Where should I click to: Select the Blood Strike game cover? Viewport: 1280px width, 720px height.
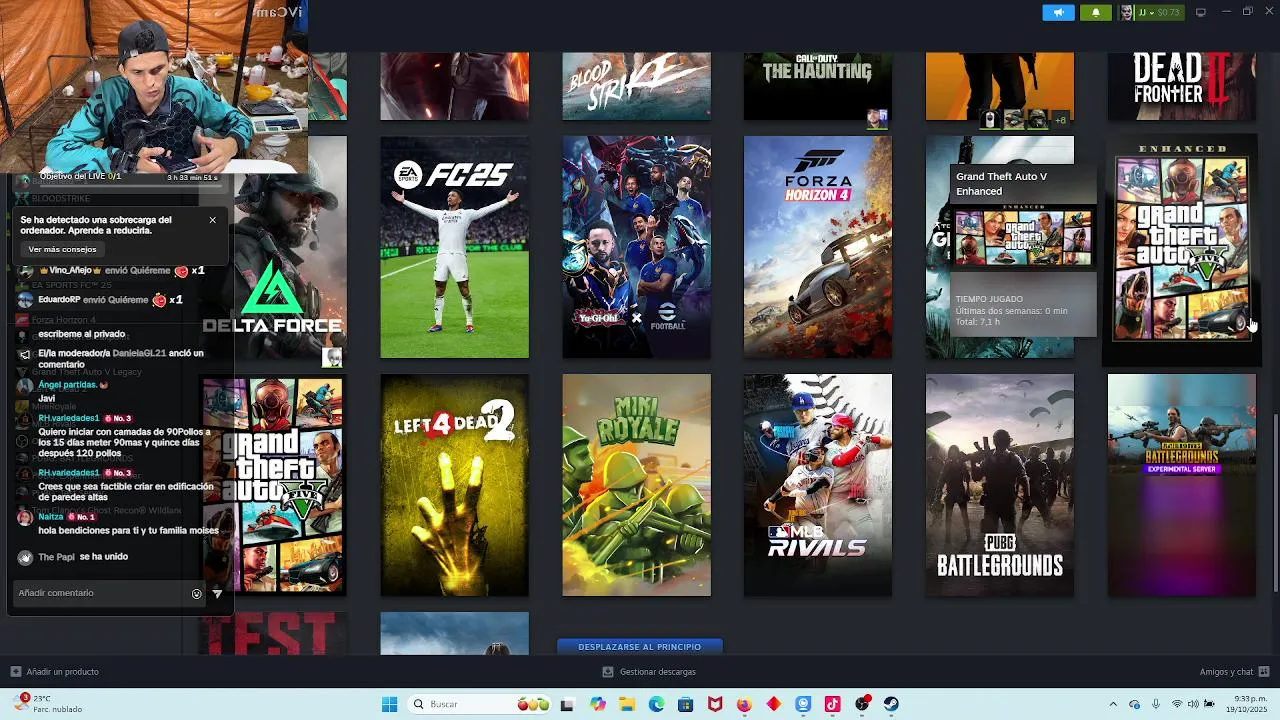636,86
